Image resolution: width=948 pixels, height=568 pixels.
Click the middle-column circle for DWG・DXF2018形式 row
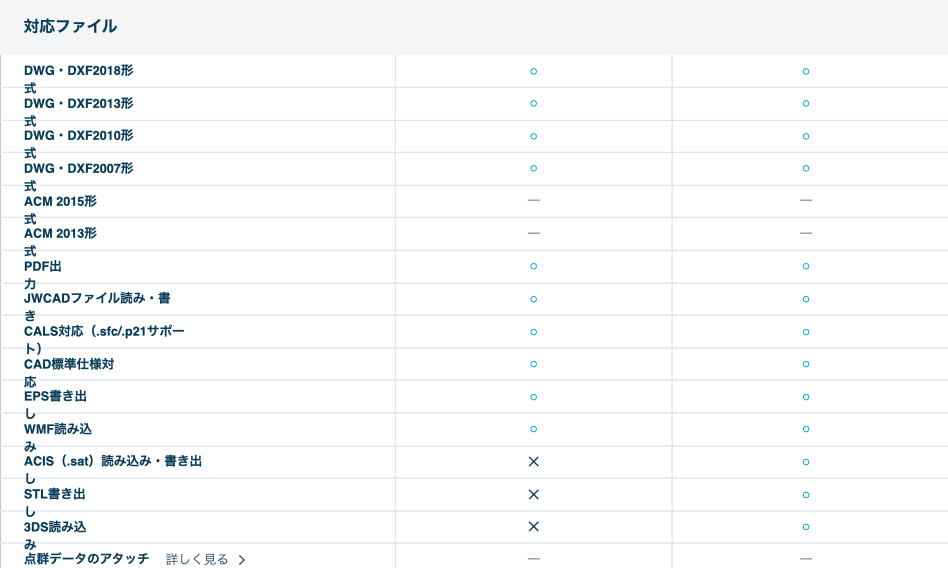(533, 71)
